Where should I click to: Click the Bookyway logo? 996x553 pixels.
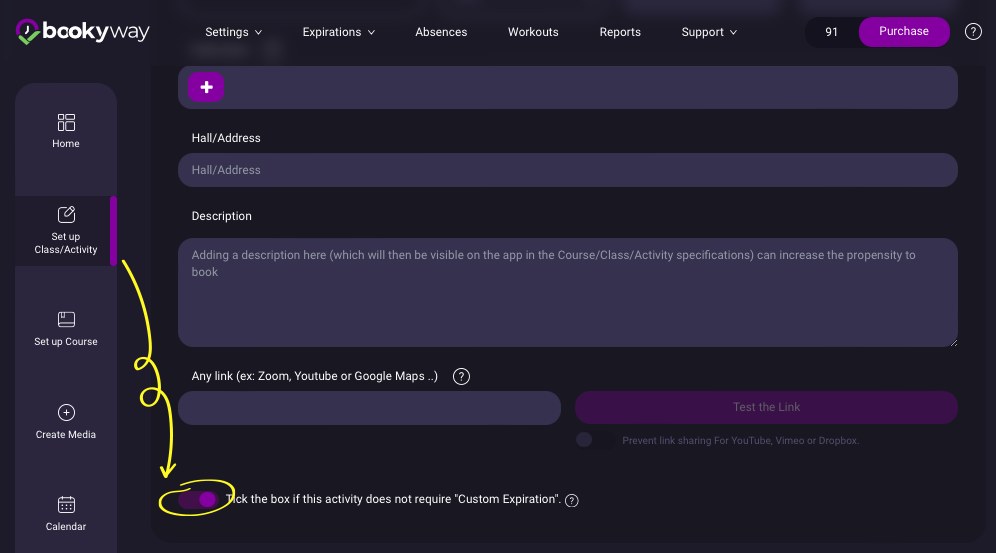[82, 32]
